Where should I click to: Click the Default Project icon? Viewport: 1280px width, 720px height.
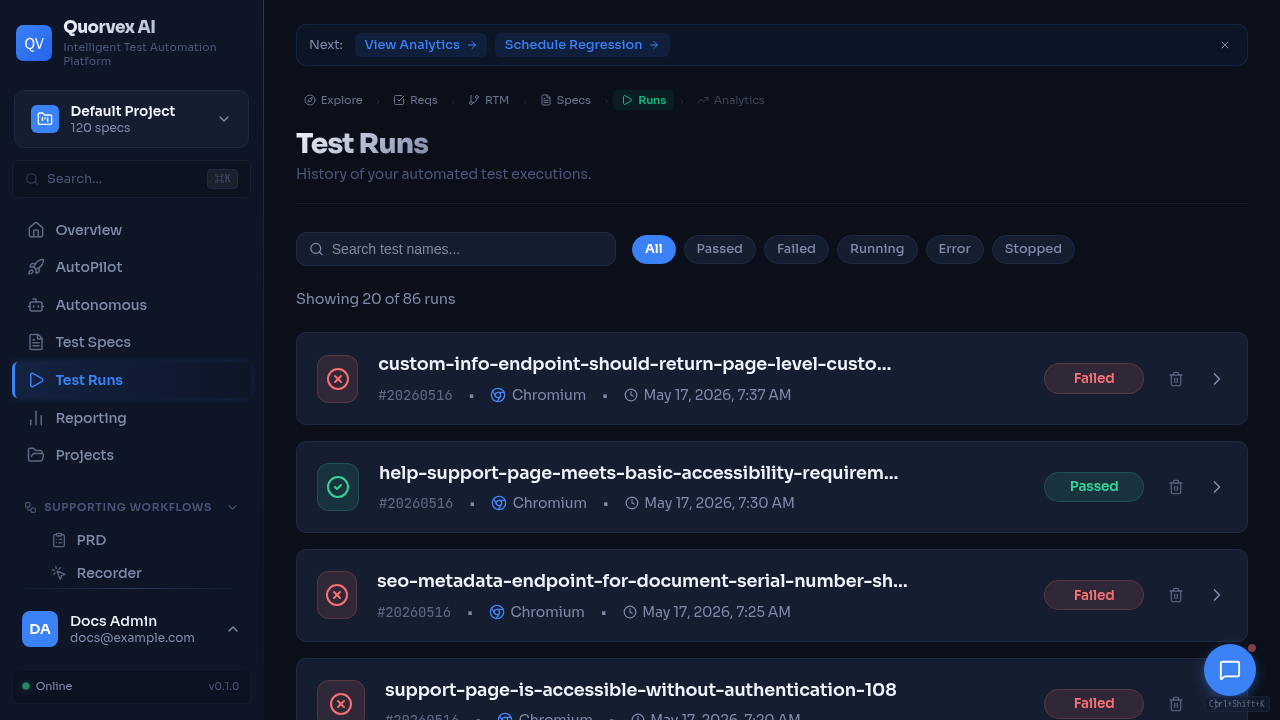tap(45, 119)
